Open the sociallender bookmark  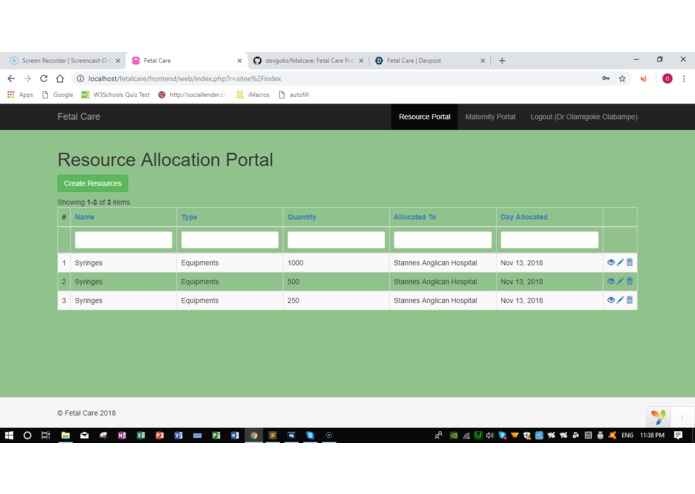point(192,94)
